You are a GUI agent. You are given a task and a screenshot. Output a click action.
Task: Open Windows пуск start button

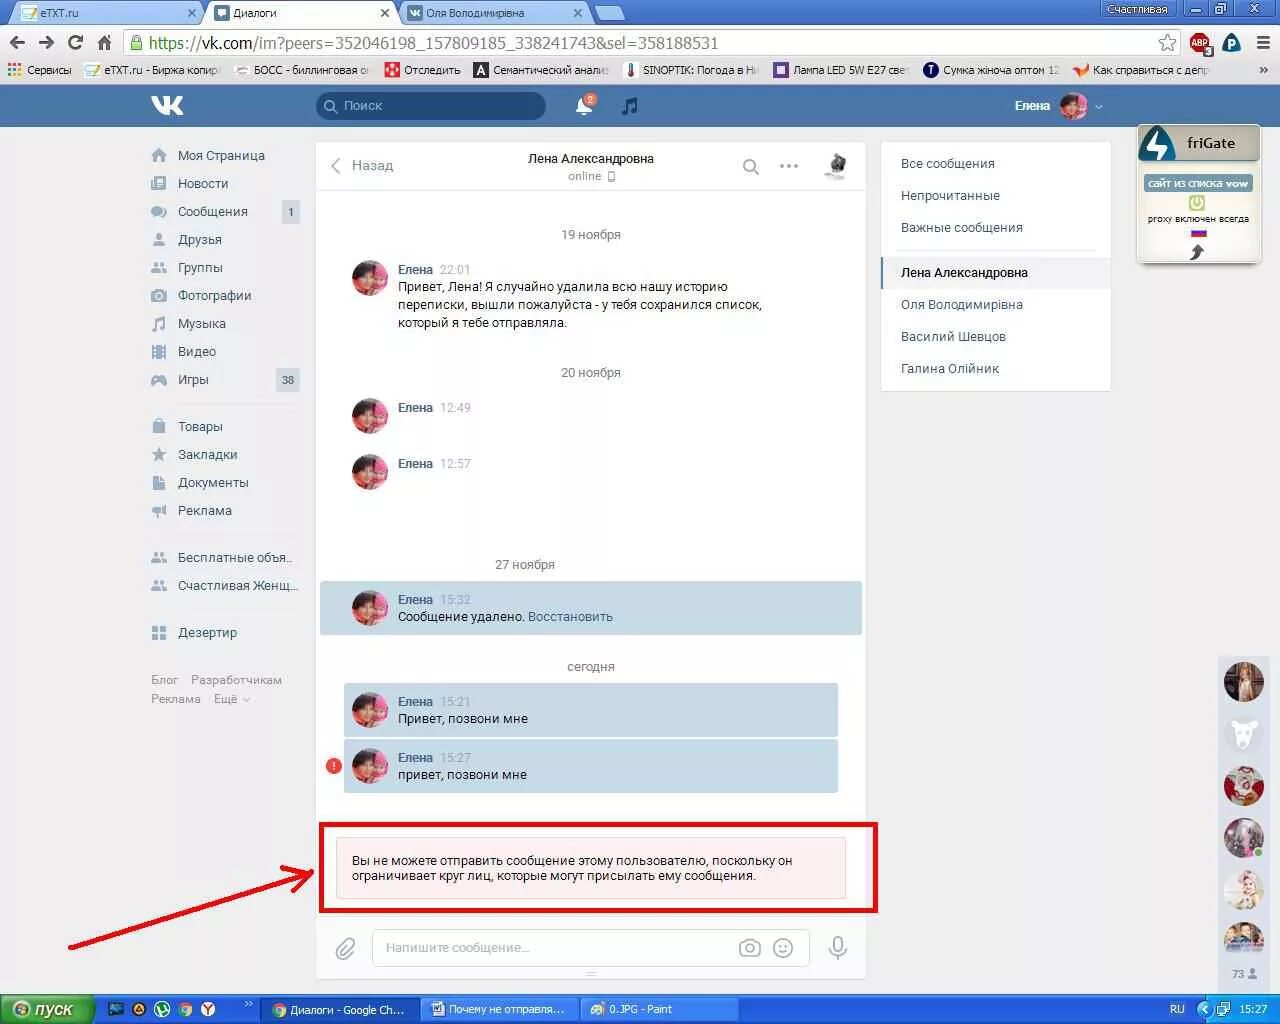[x=46, y=1009]
